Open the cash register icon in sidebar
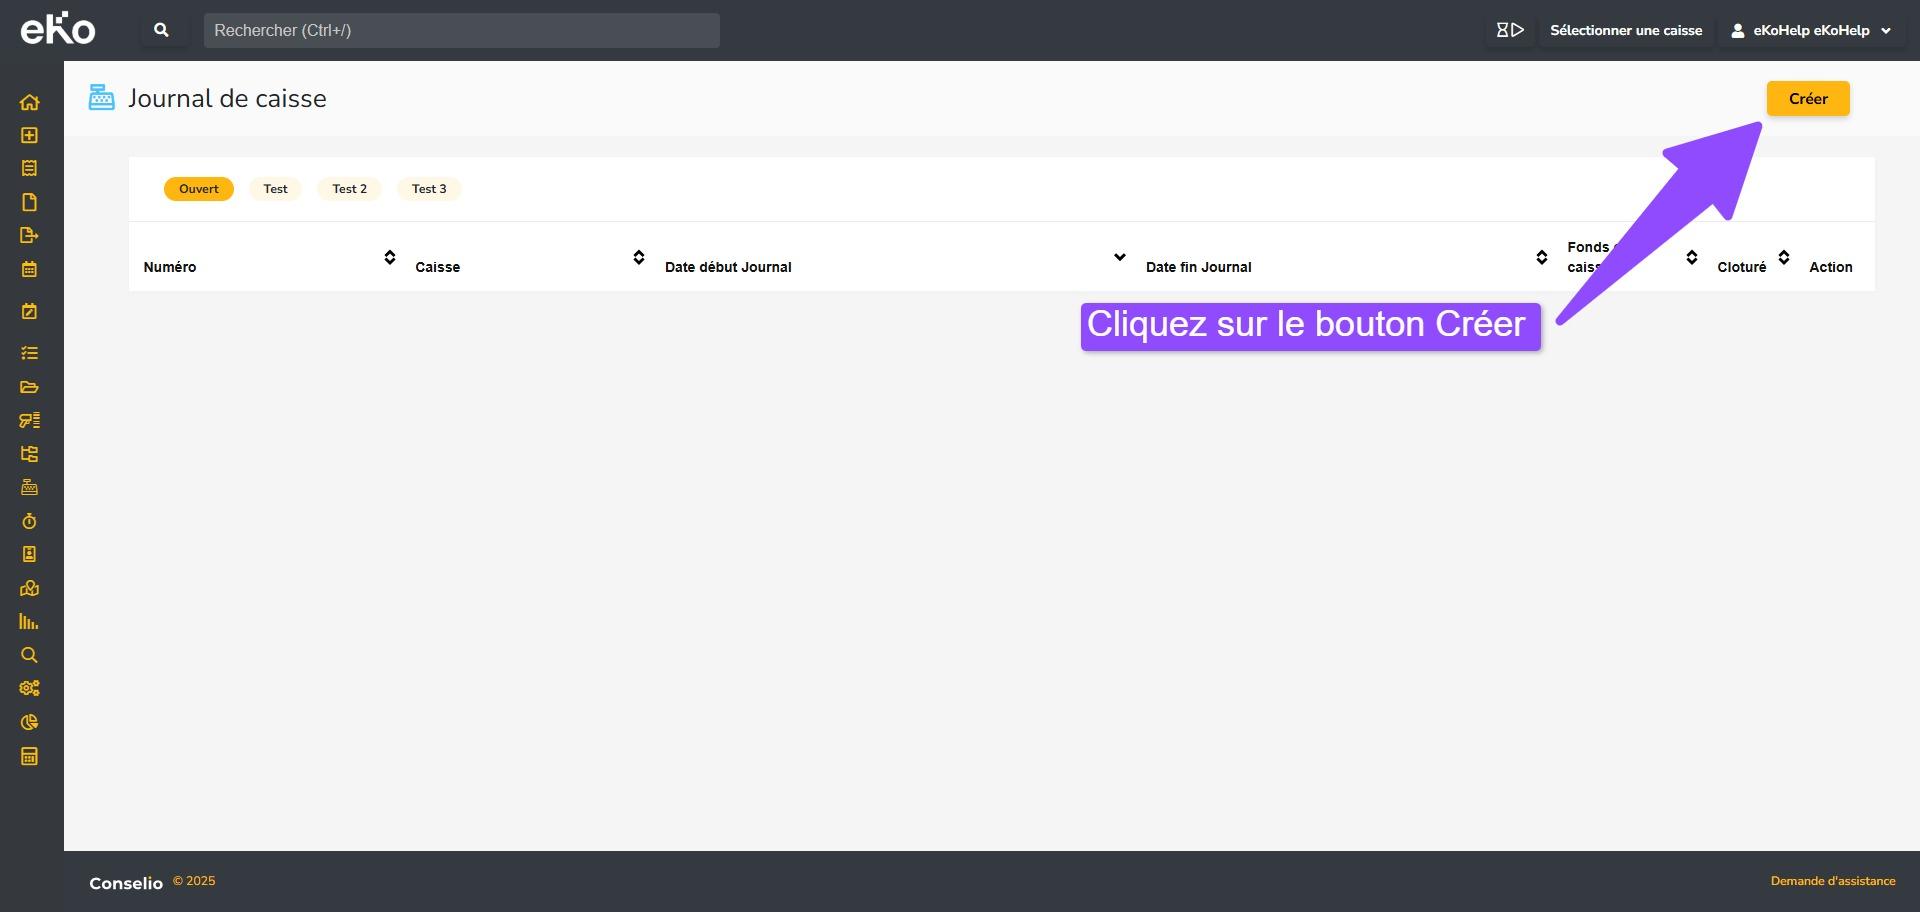1920x912 pixels. click(x=29, y=488)
